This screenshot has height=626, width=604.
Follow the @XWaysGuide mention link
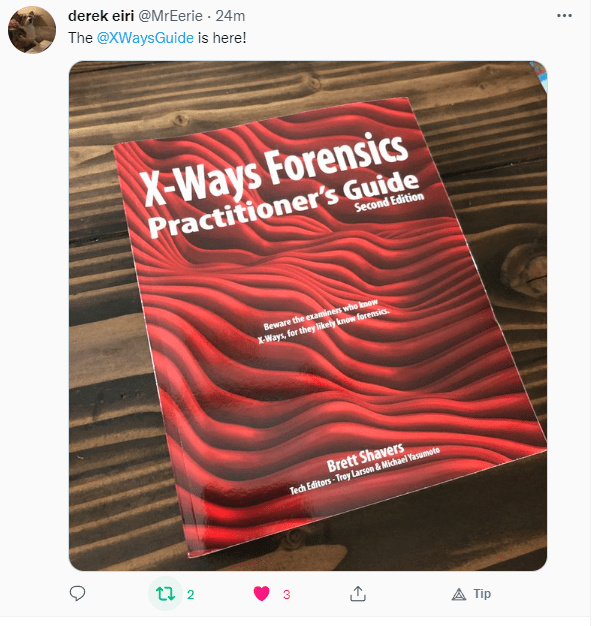coord(145,38)
